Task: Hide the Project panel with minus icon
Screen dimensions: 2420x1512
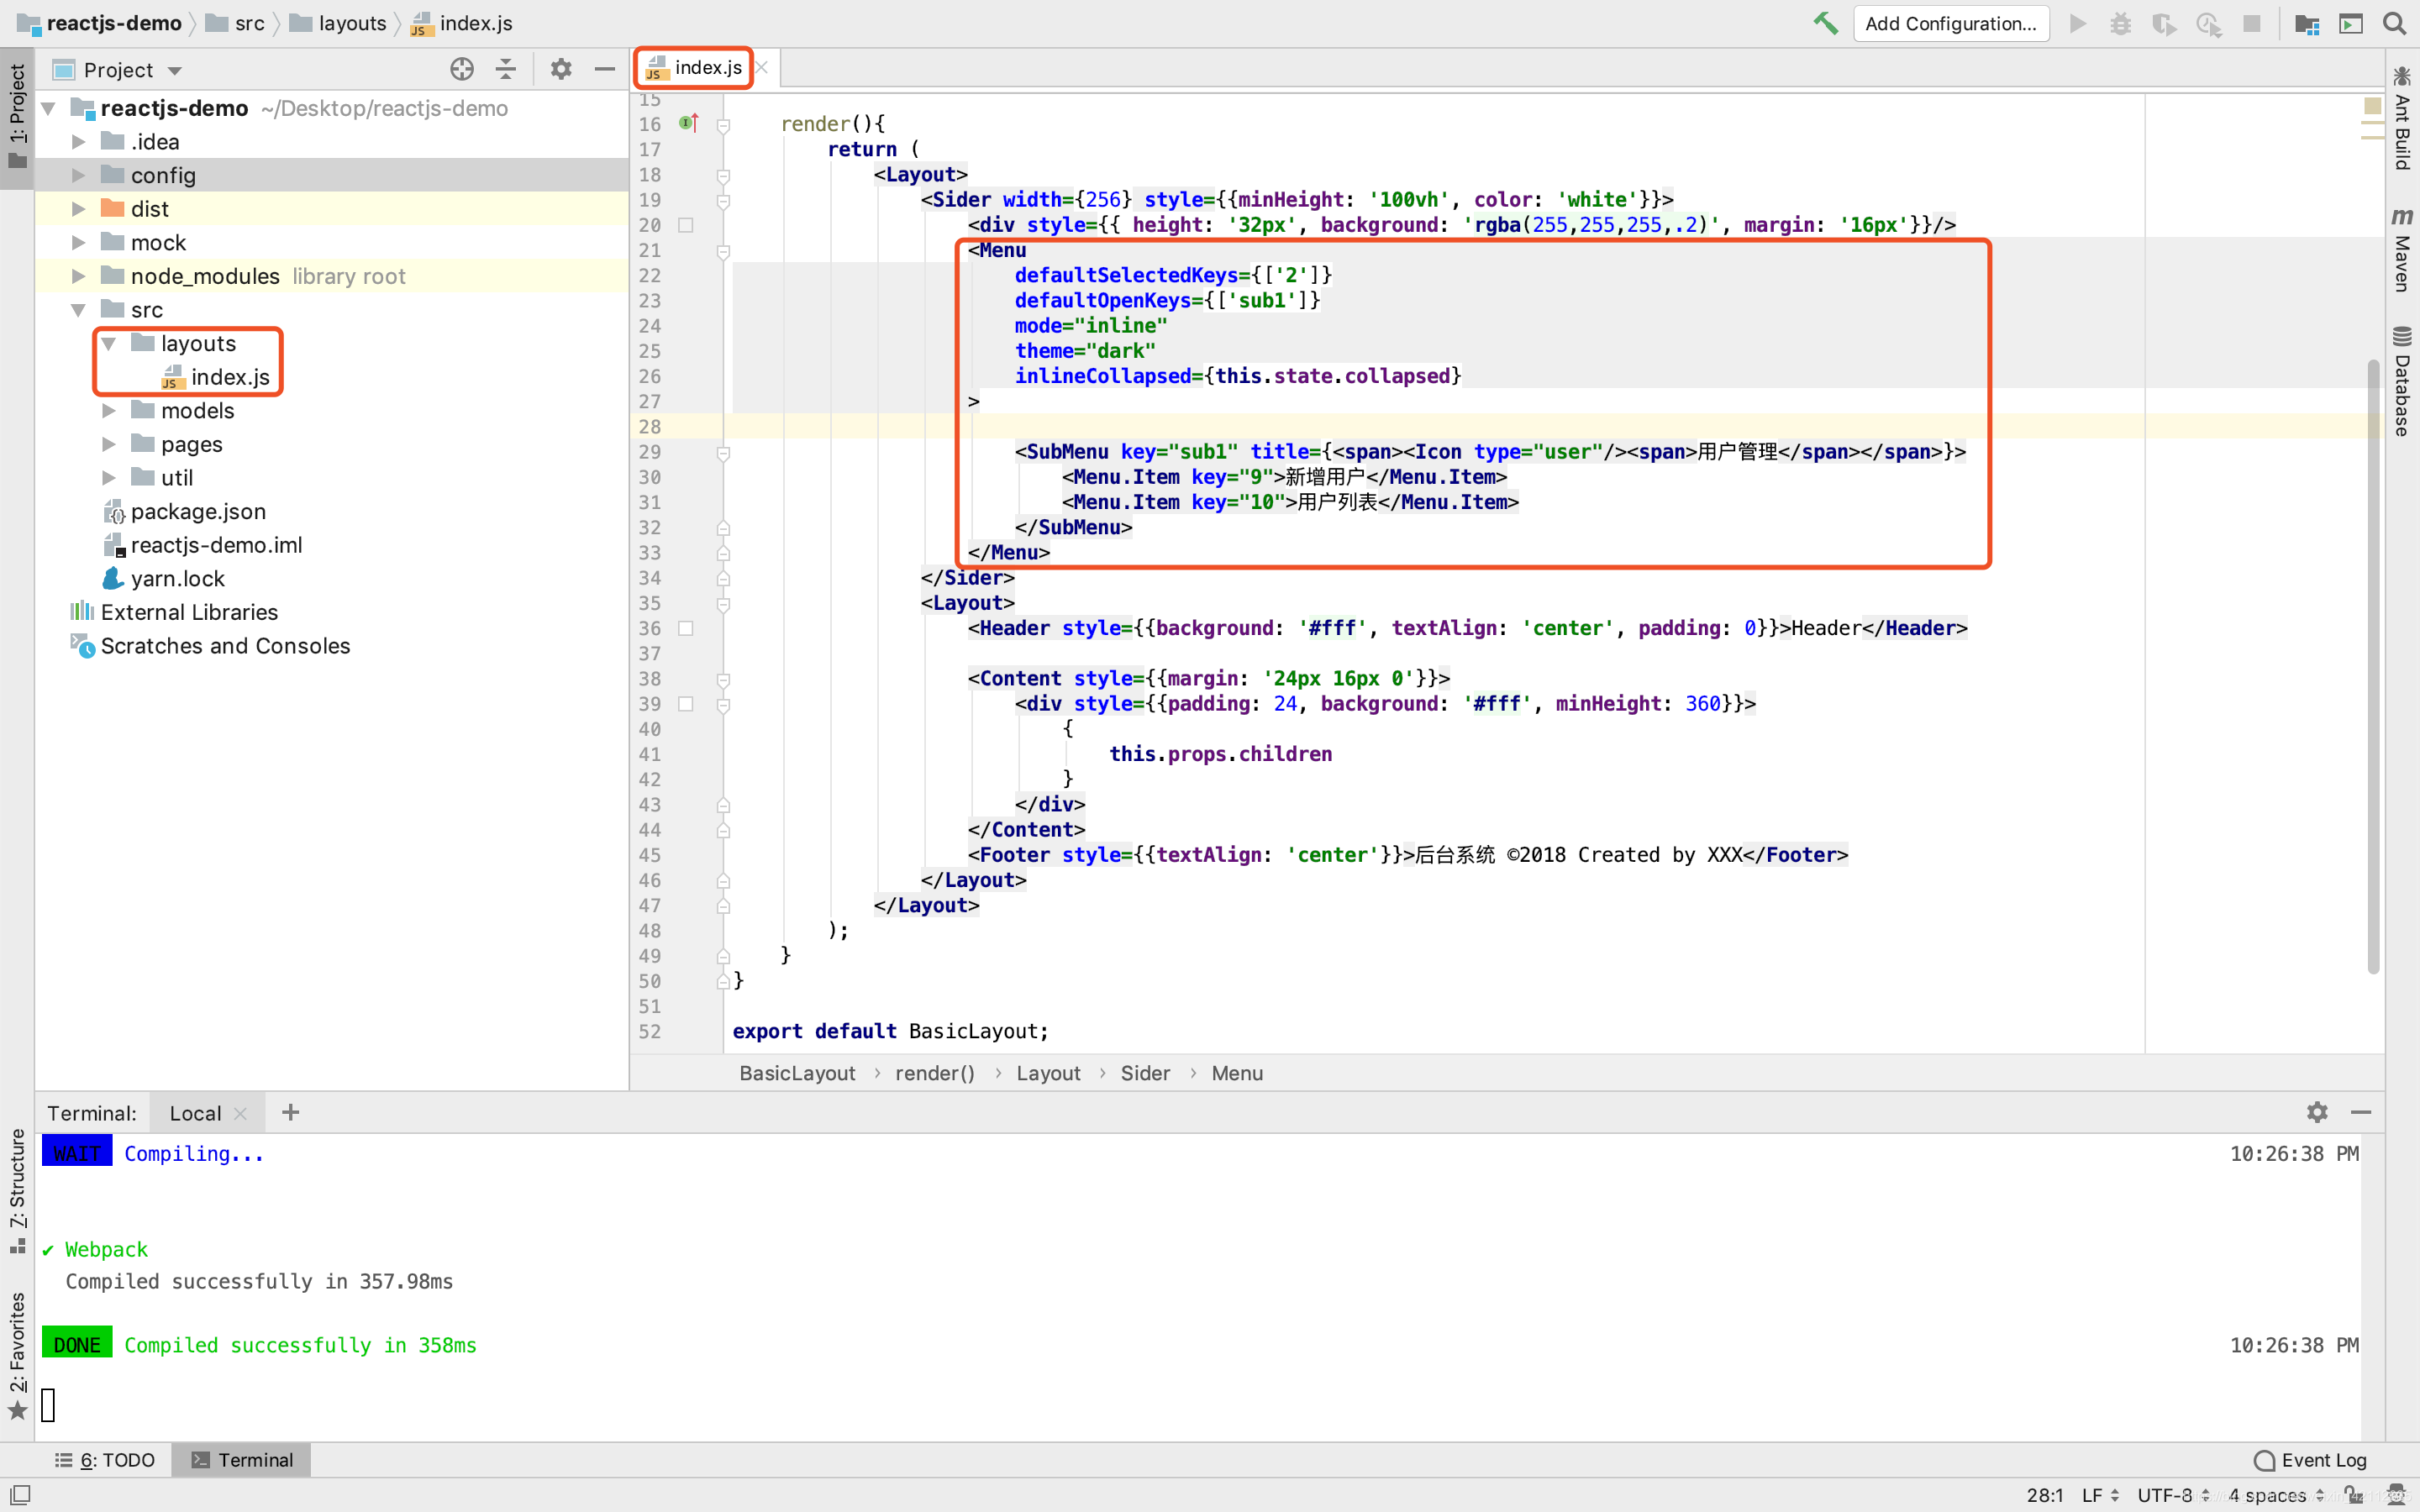Action: 604,69
